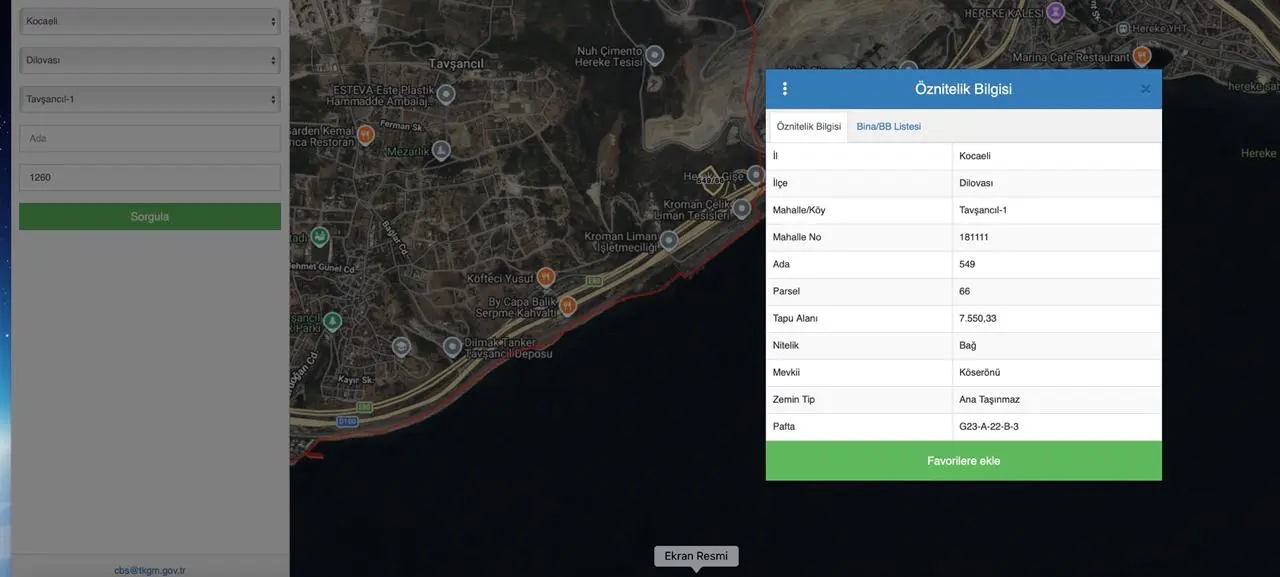Click the Nuh Çimento Hereke Tesisi map pin
This screenshot has height=577, width=1280.
(654, 56)
